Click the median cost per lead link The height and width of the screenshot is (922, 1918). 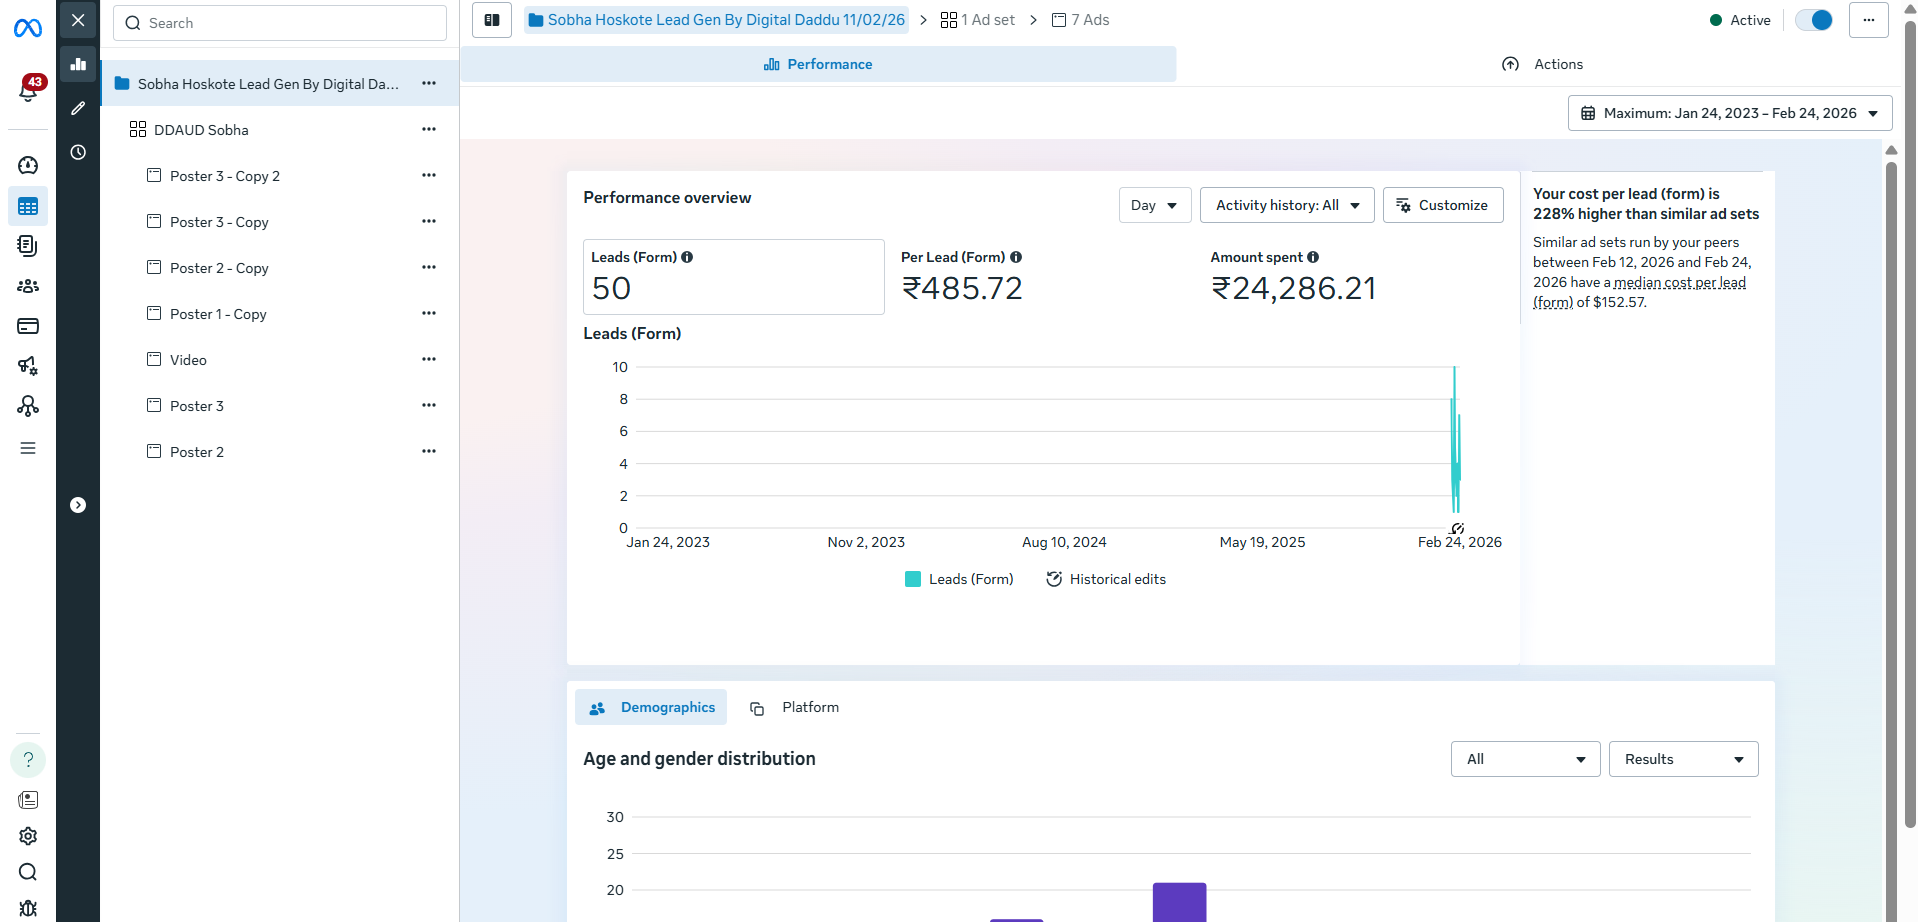(1679, 283)
